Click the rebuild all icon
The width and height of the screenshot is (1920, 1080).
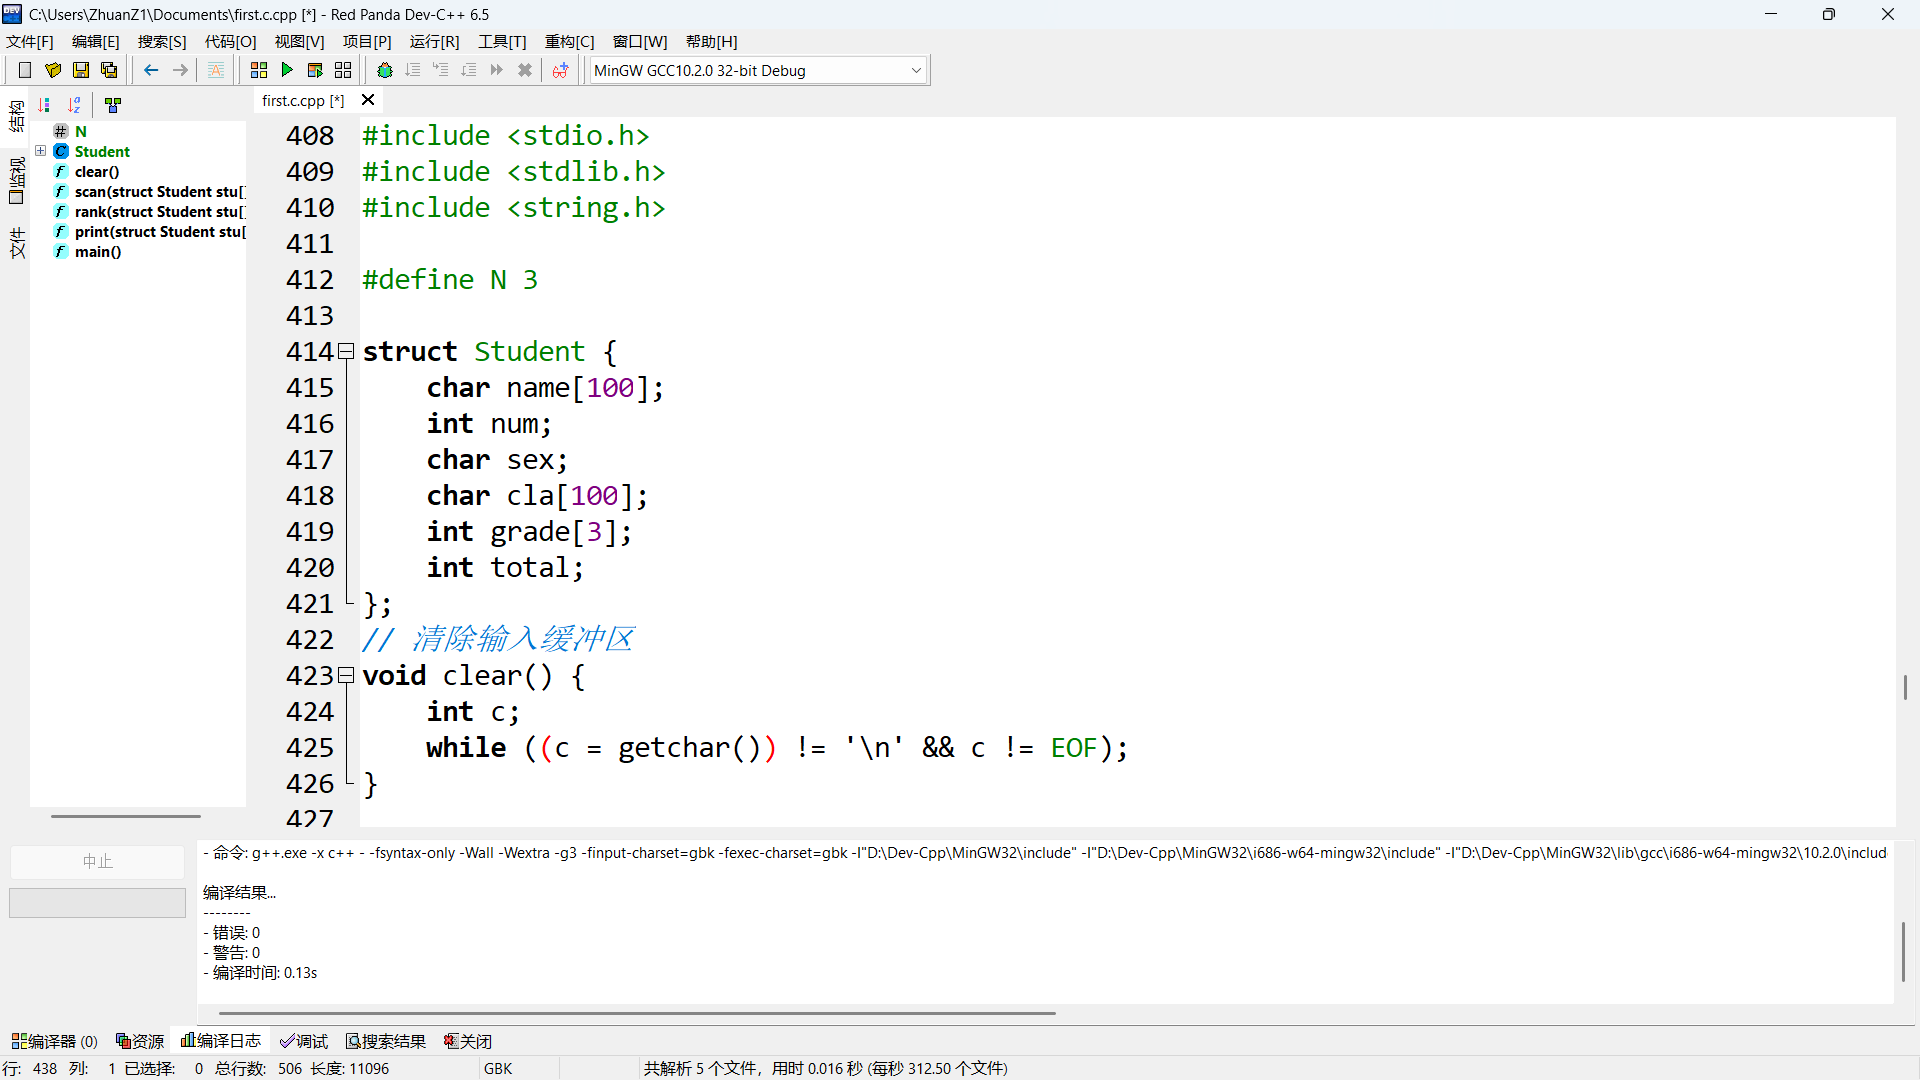pyautogui.click(x=343, y=70)
